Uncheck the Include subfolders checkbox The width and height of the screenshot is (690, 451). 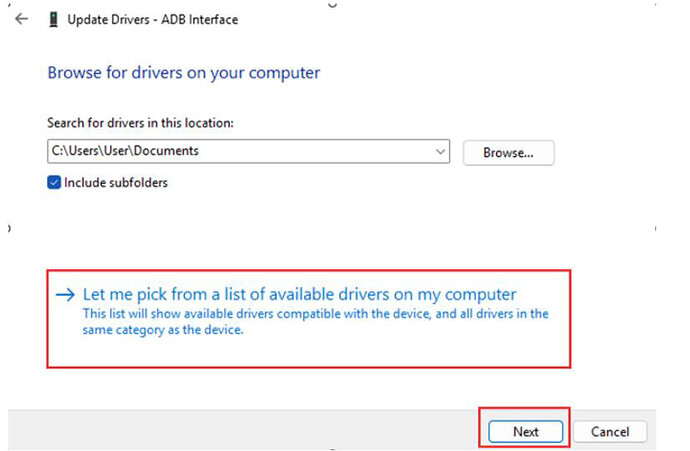(x=54, y=182)
